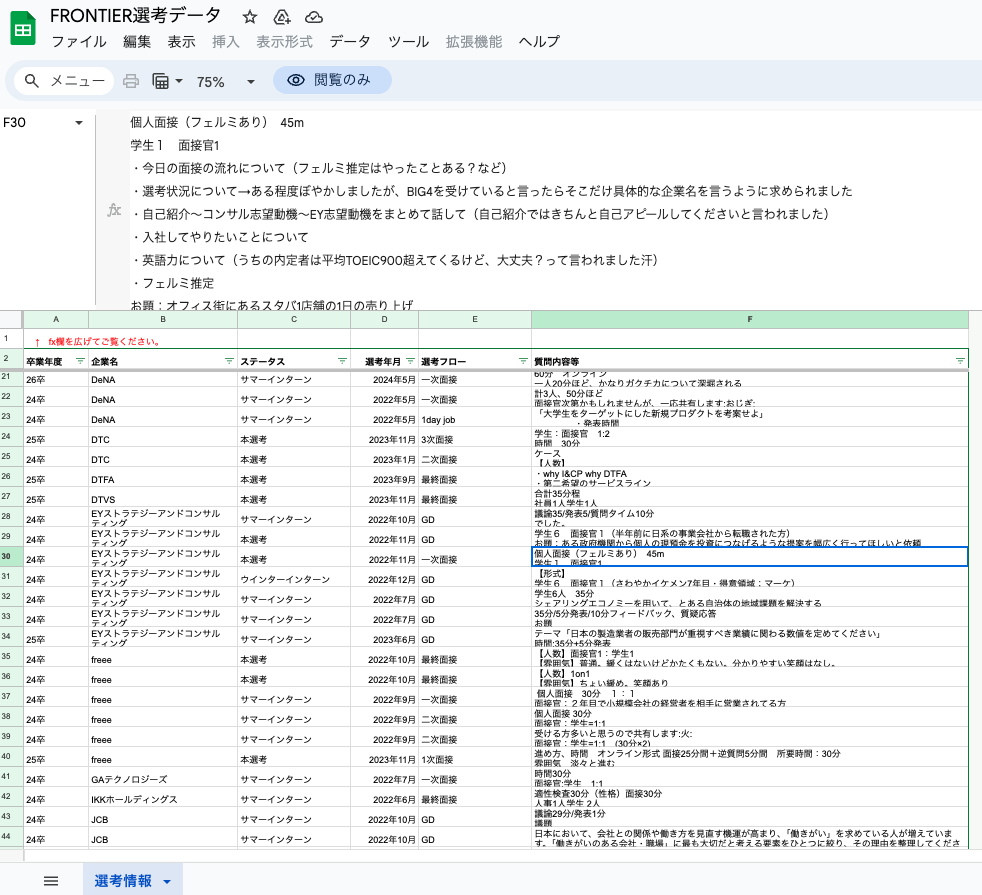Select column F header
The height and width of the screenshot is (895, 982).
(749, 319)
